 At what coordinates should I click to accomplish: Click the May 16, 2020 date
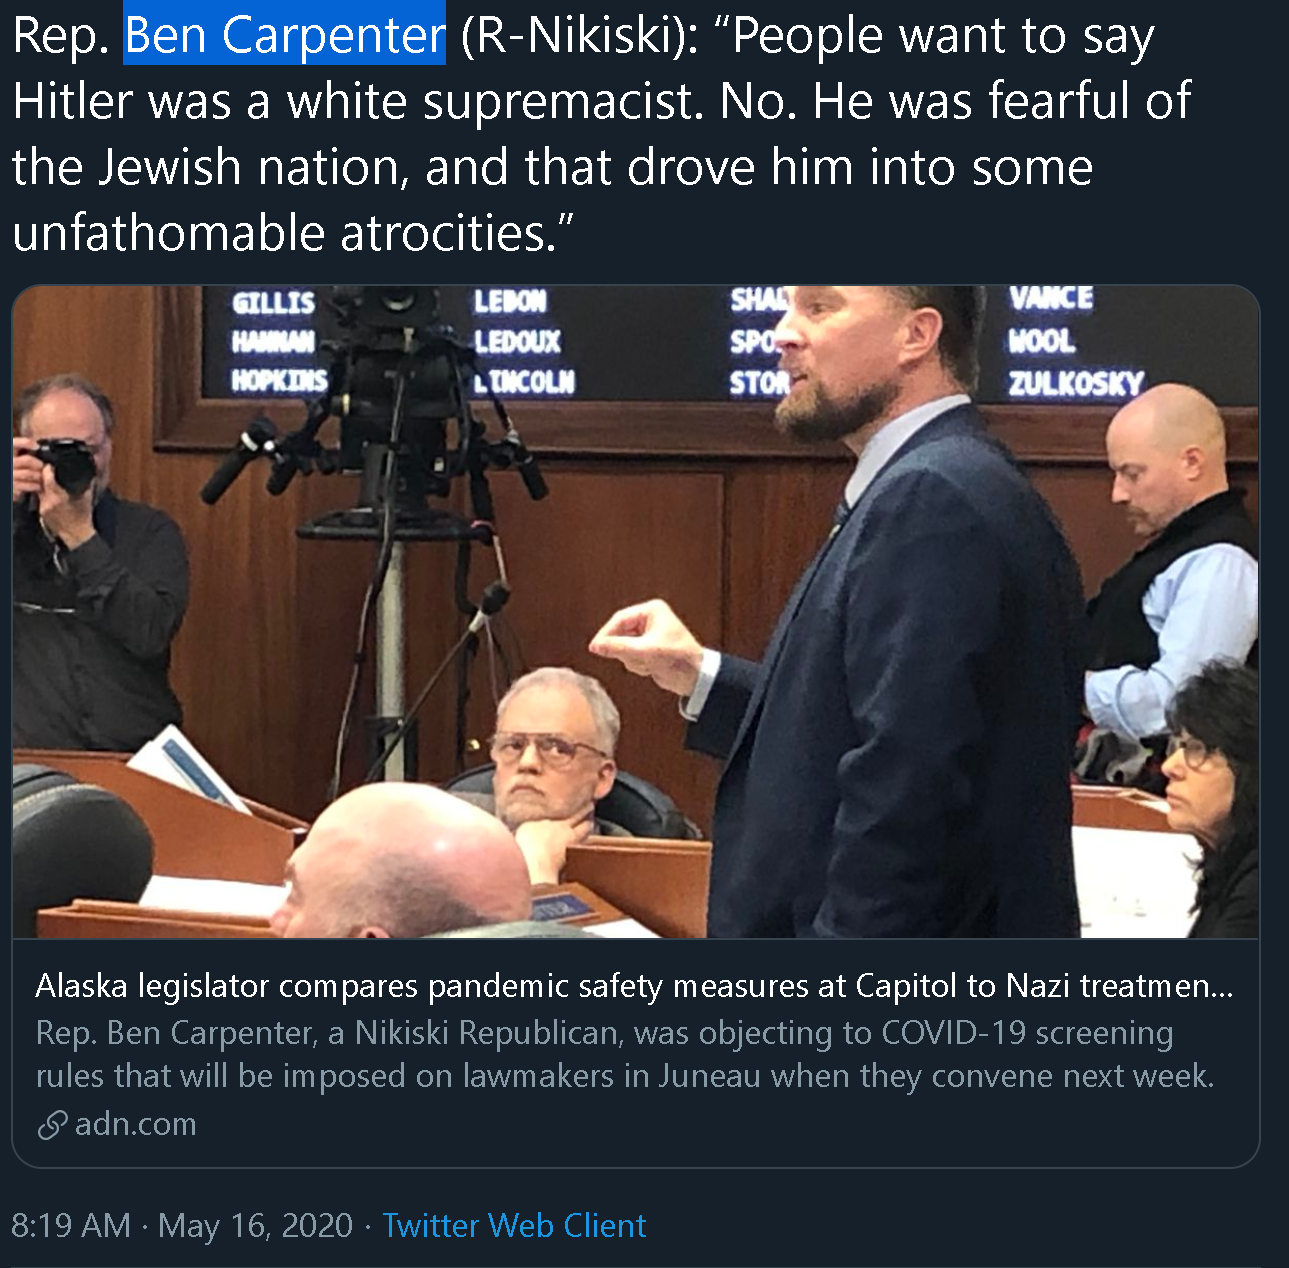255,1225
